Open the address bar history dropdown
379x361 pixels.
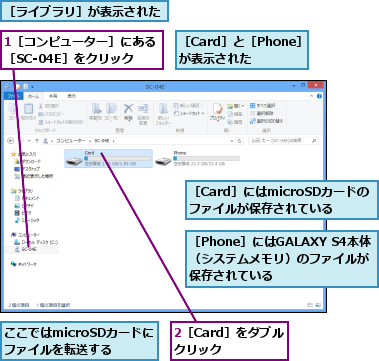(x=232, y=141)
